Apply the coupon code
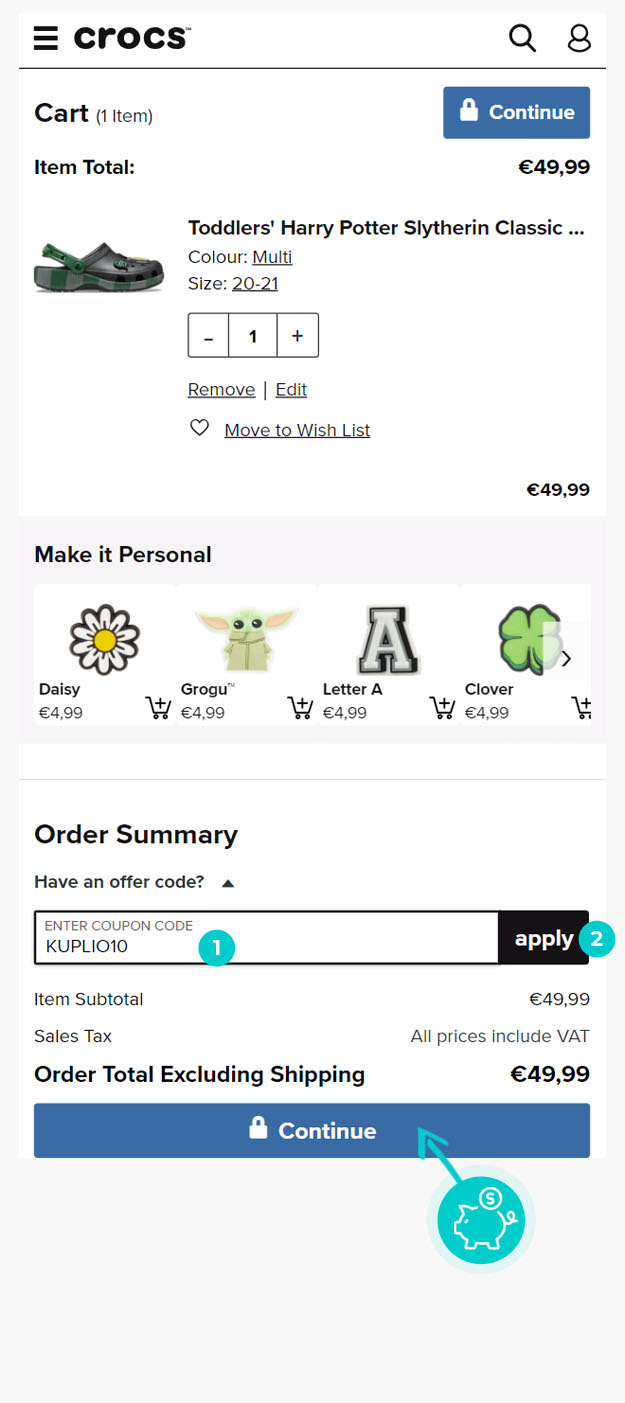This screenshot has width=625, height=1403. (543, 939)
